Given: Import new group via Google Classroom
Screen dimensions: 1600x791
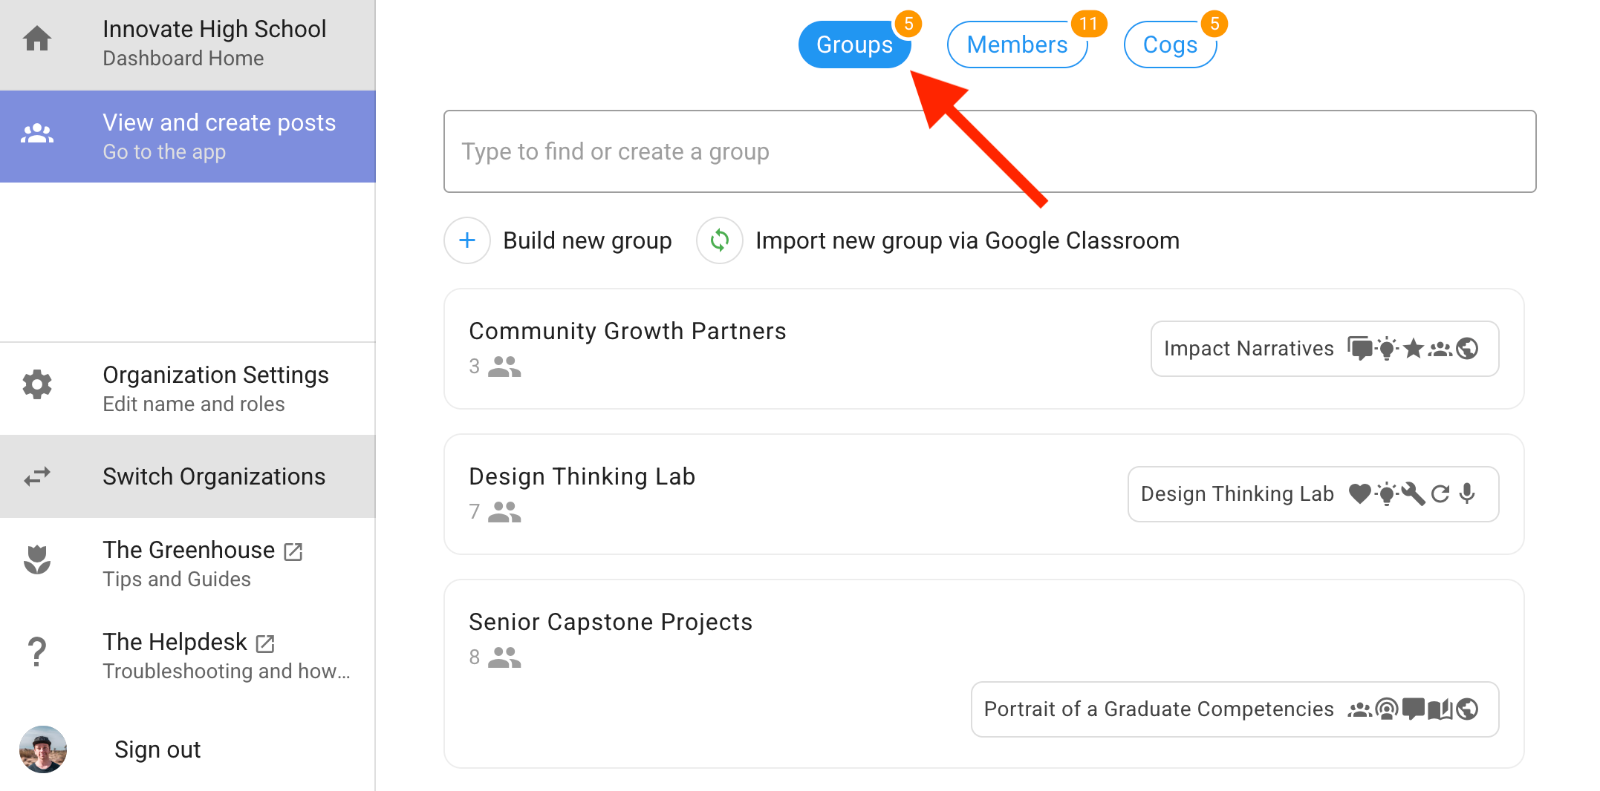Looking at the screenshot, I should coord(966,240).
